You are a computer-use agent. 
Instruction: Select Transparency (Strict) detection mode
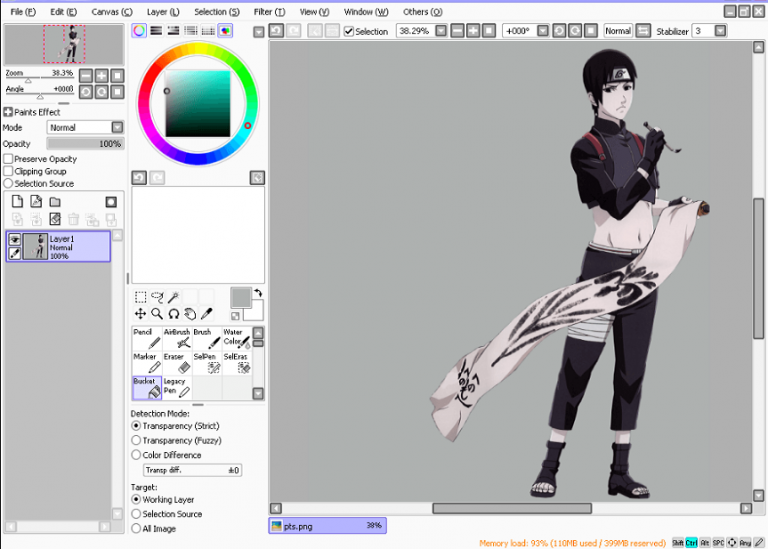point(136,426)
